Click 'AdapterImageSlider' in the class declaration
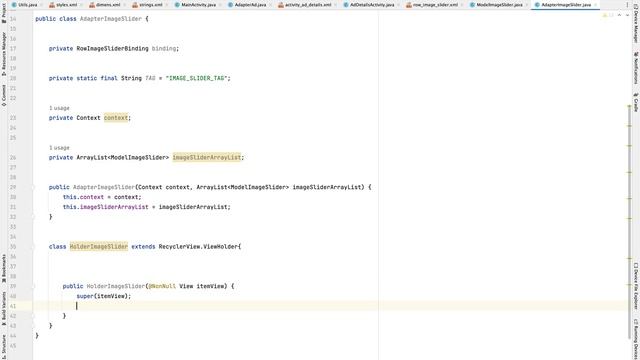Viewport: 640px width, 360px height. pos(111,19)
